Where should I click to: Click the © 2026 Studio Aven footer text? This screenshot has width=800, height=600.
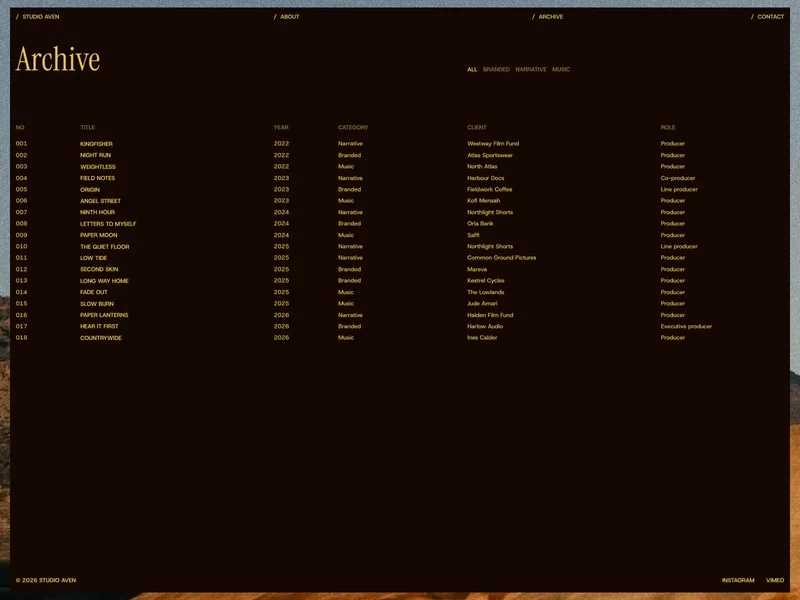click(46, 580)
